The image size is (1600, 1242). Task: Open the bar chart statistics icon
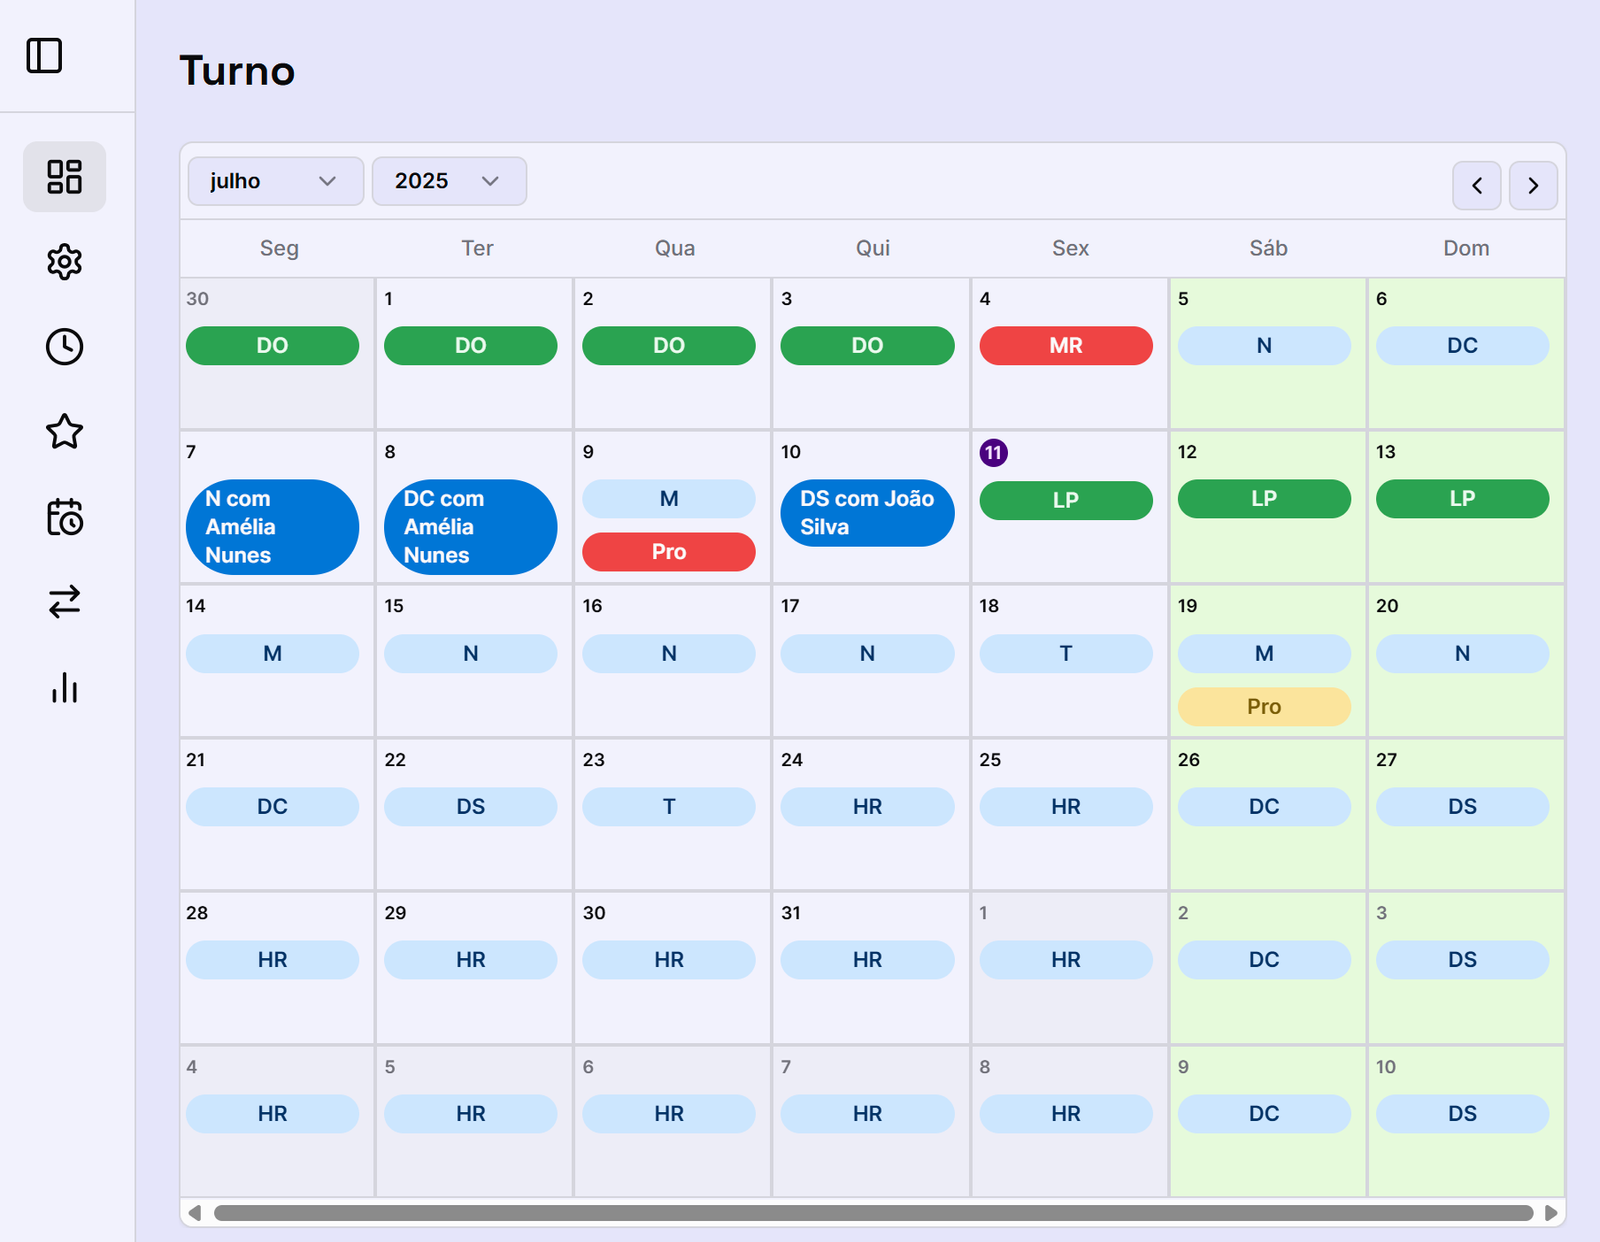point(65,688)
